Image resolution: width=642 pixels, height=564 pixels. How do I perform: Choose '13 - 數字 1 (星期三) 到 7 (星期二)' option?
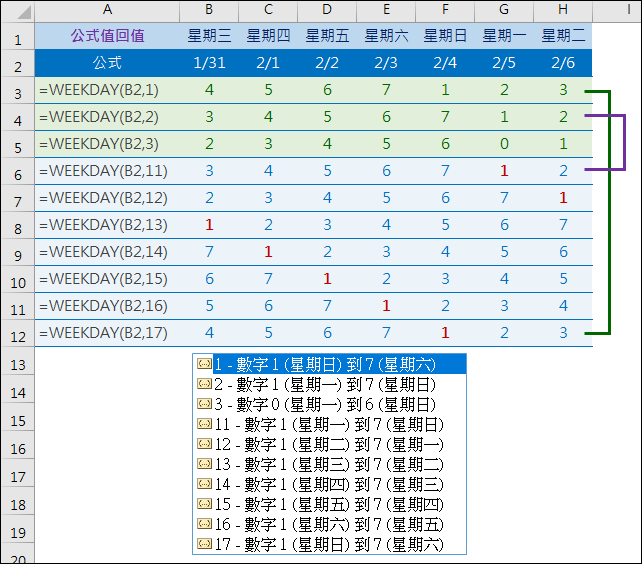[x=330, y=464]
